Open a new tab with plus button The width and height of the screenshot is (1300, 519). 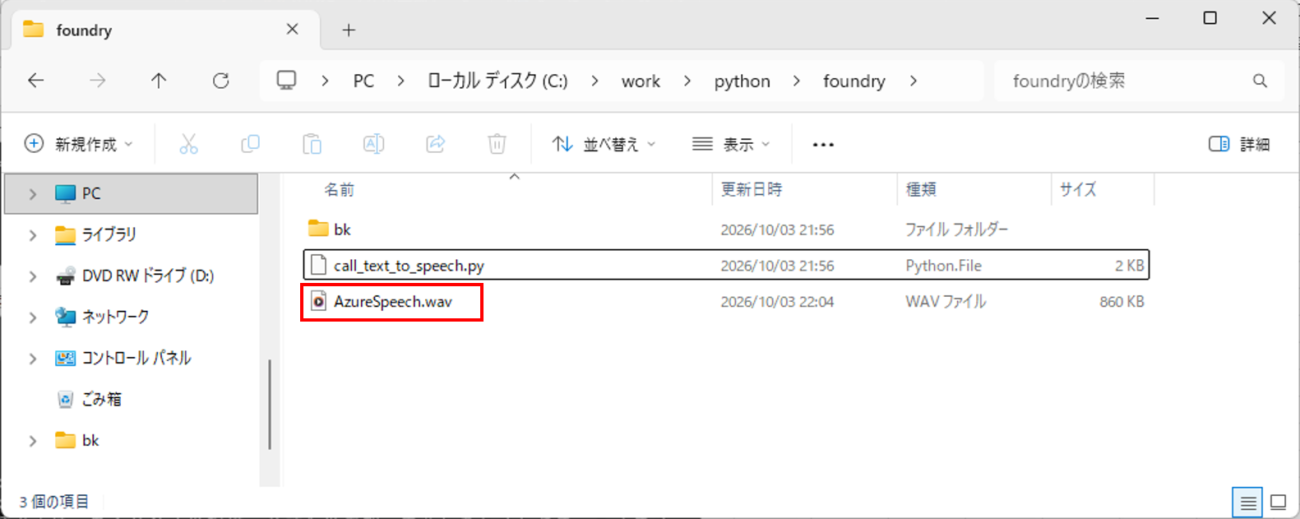tap(348, 30)
